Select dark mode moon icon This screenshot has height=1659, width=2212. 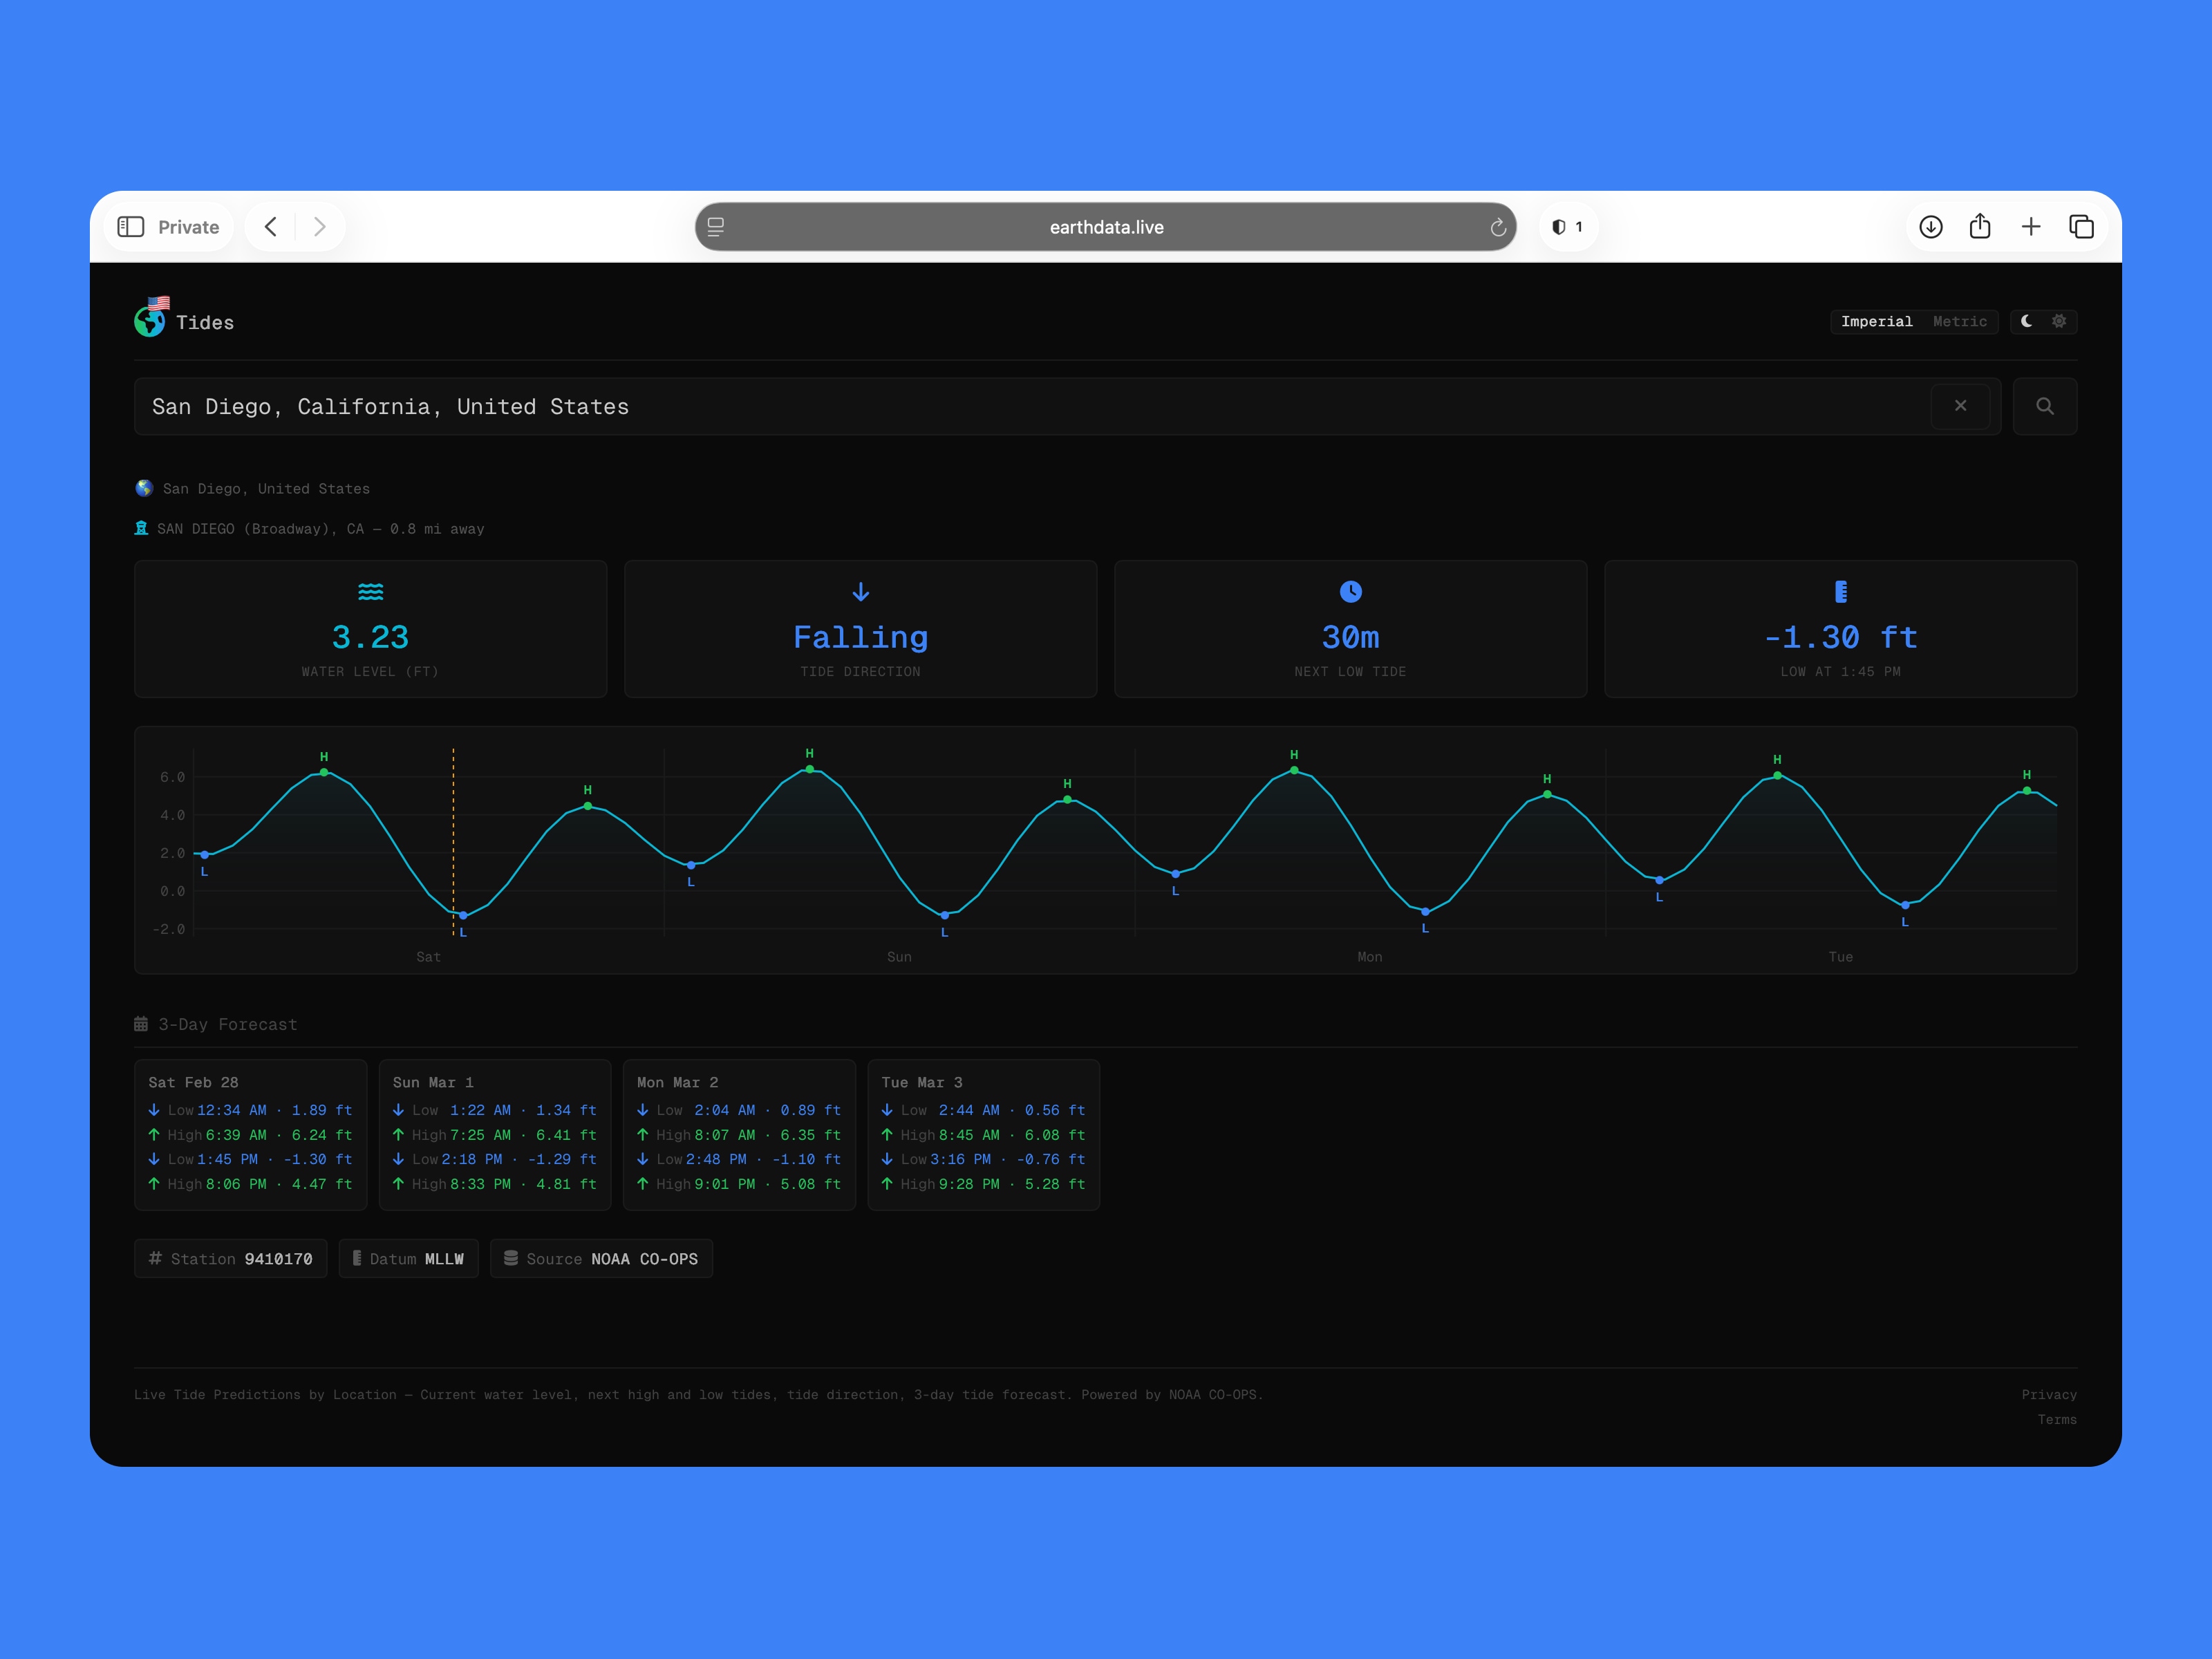[2027, 321]
